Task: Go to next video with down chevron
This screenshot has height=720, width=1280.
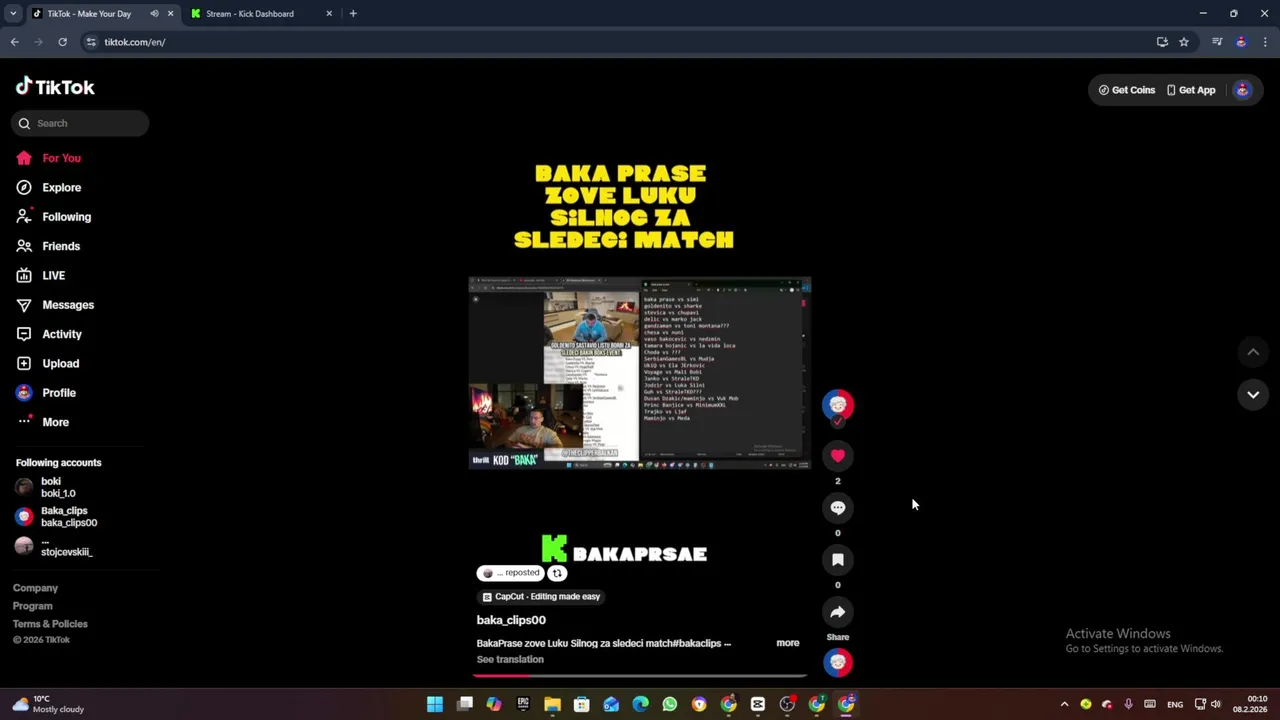Action: pos(1253,395)
